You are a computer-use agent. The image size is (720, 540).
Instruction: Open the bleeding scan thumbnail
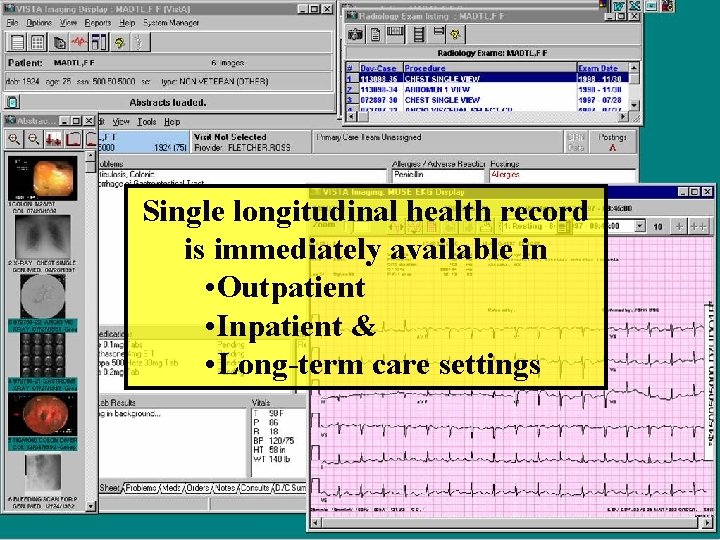[x=43, y=474]
